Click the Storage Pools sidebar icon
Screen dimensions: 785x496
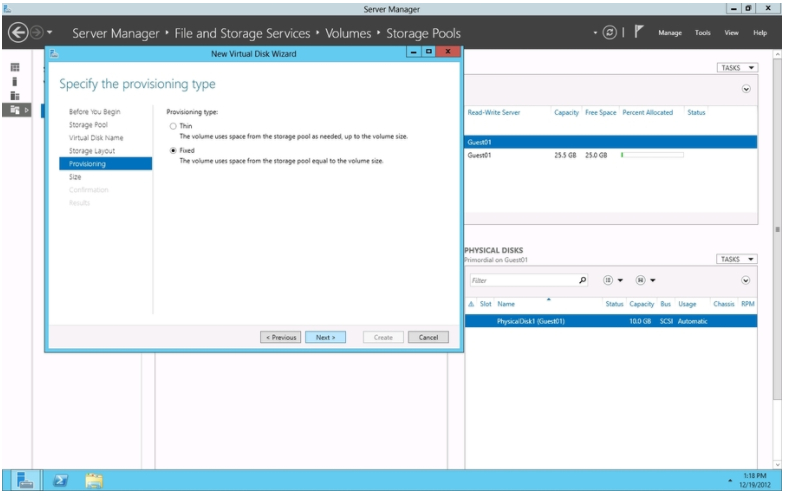point(15,110)
